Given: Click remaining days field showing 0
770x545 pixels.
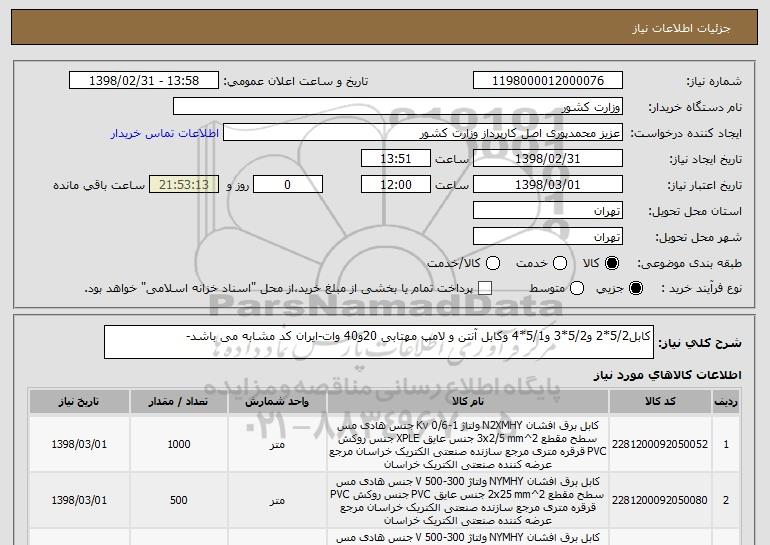Looking at the screenshot, I should click(288, 185).
